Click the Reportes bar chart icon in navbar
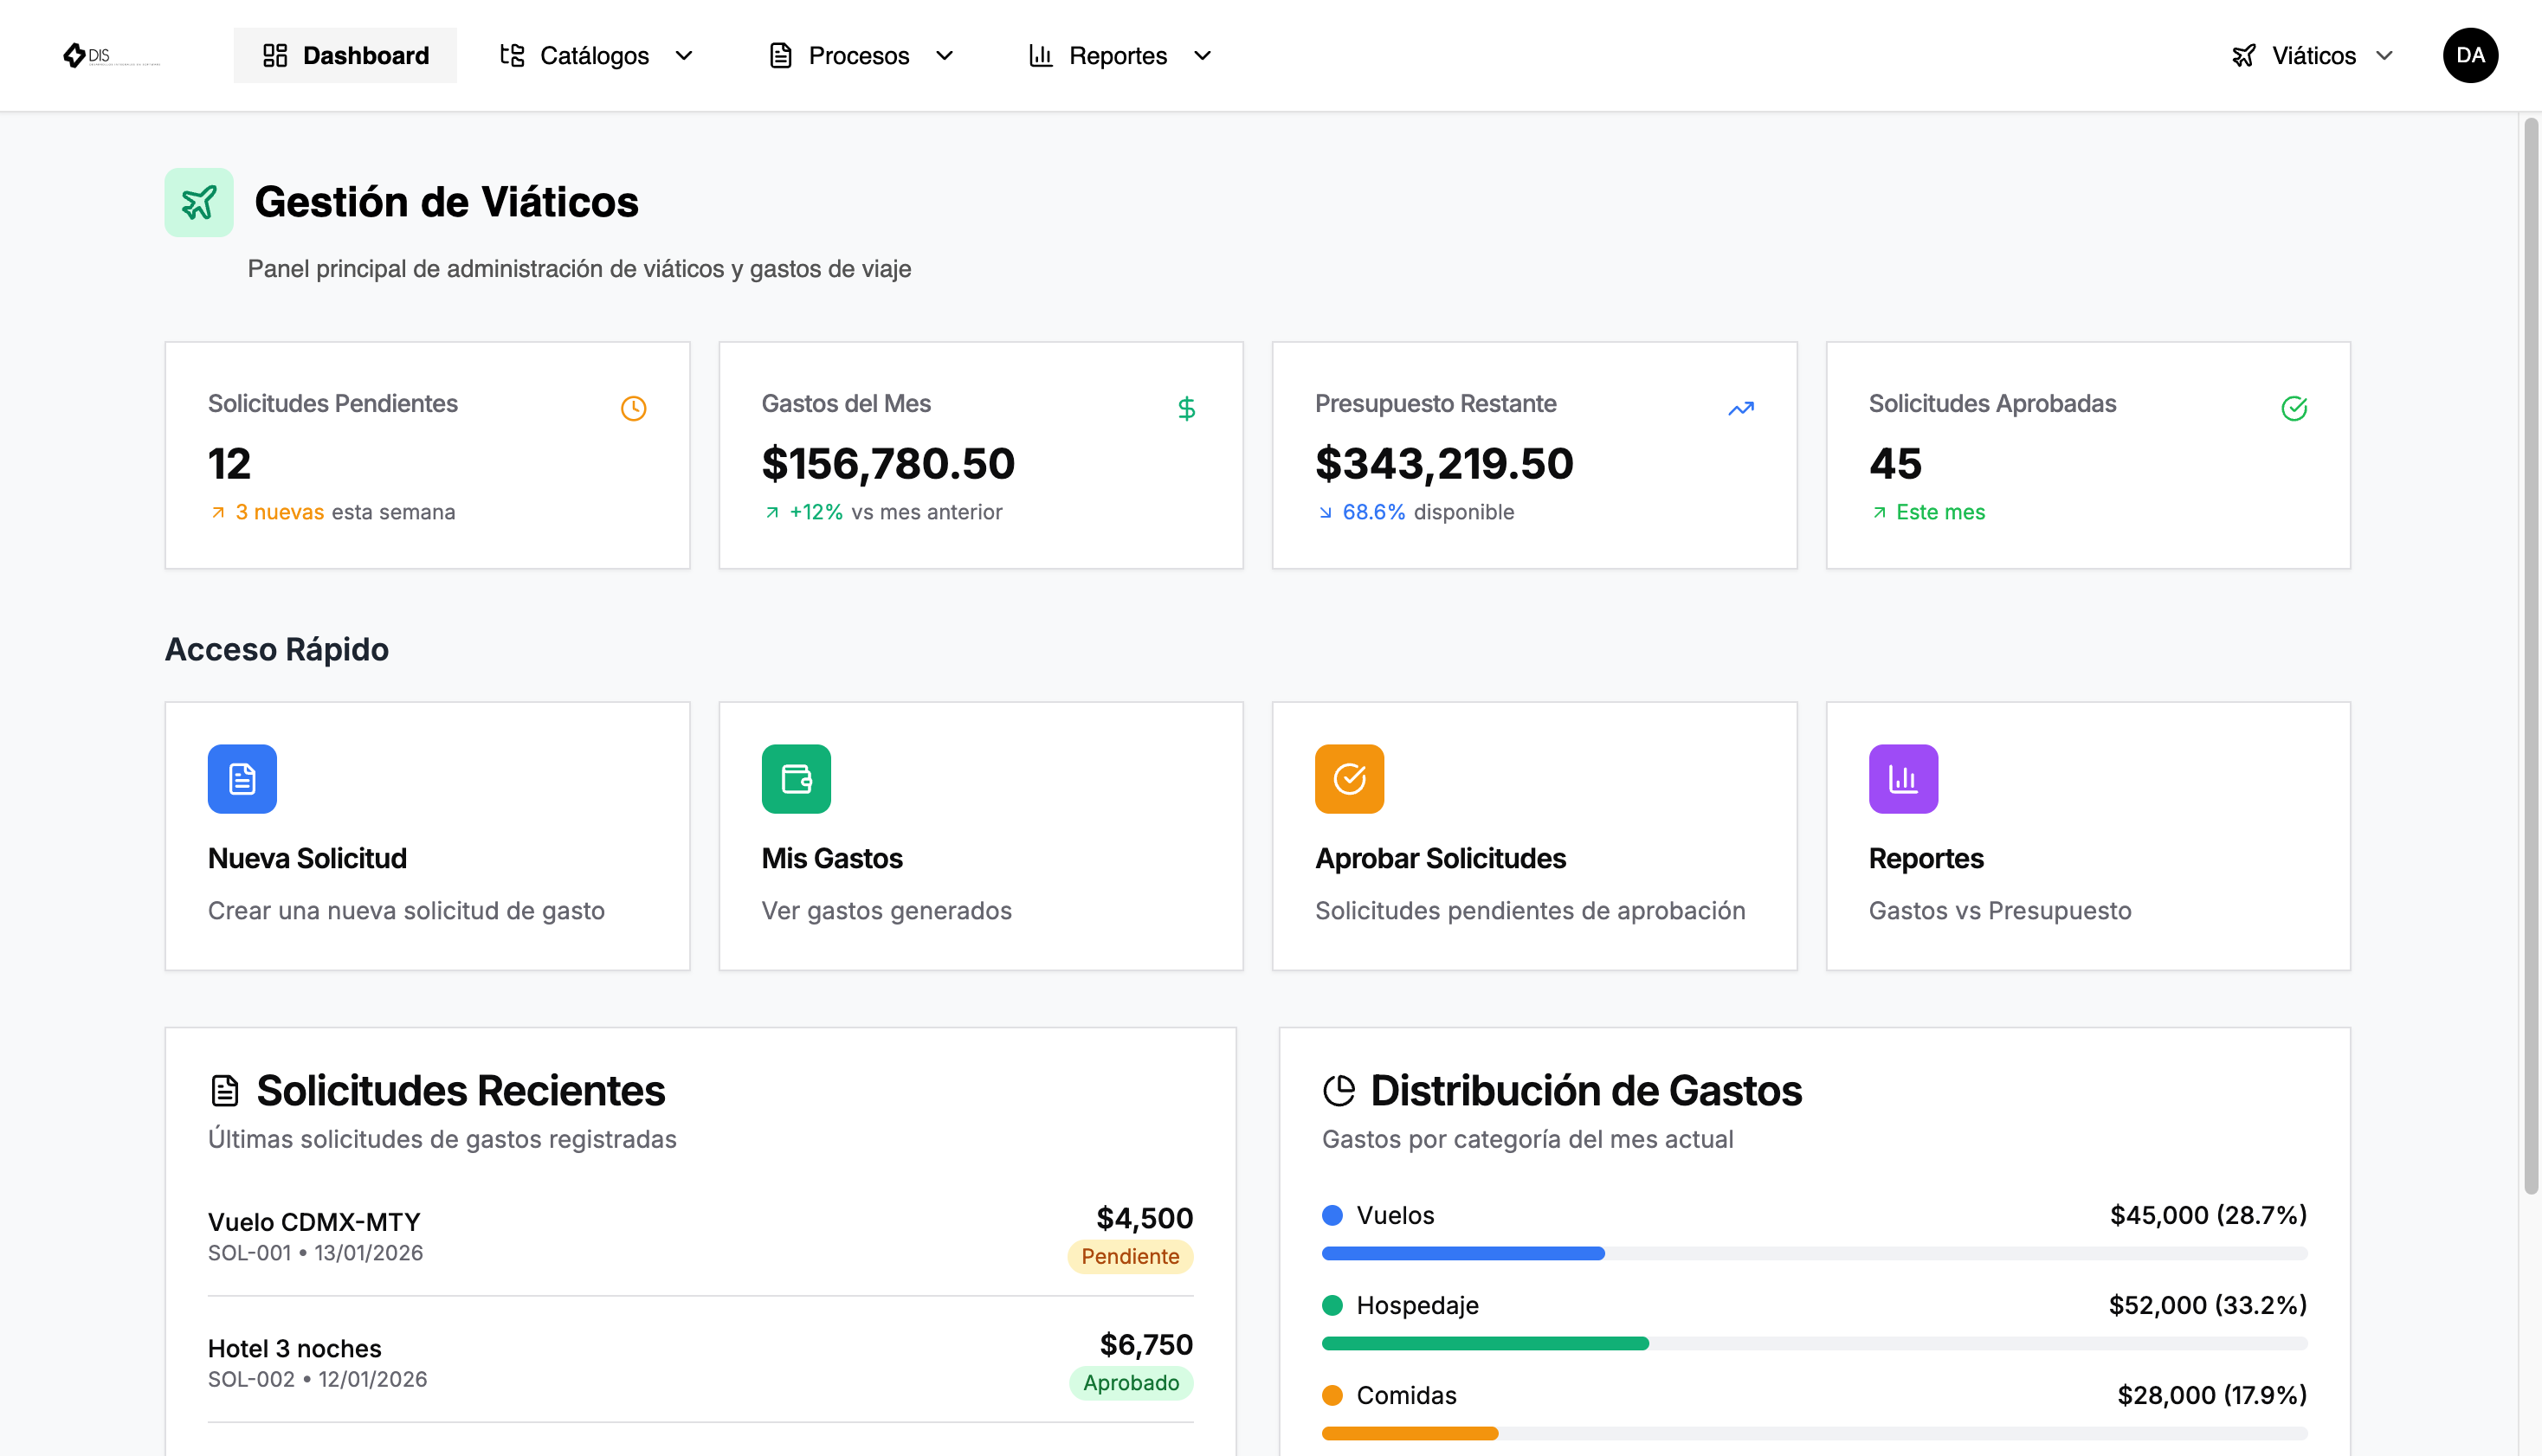This screenshot has height=1456, width=2542. click(x=1041, y=55)
